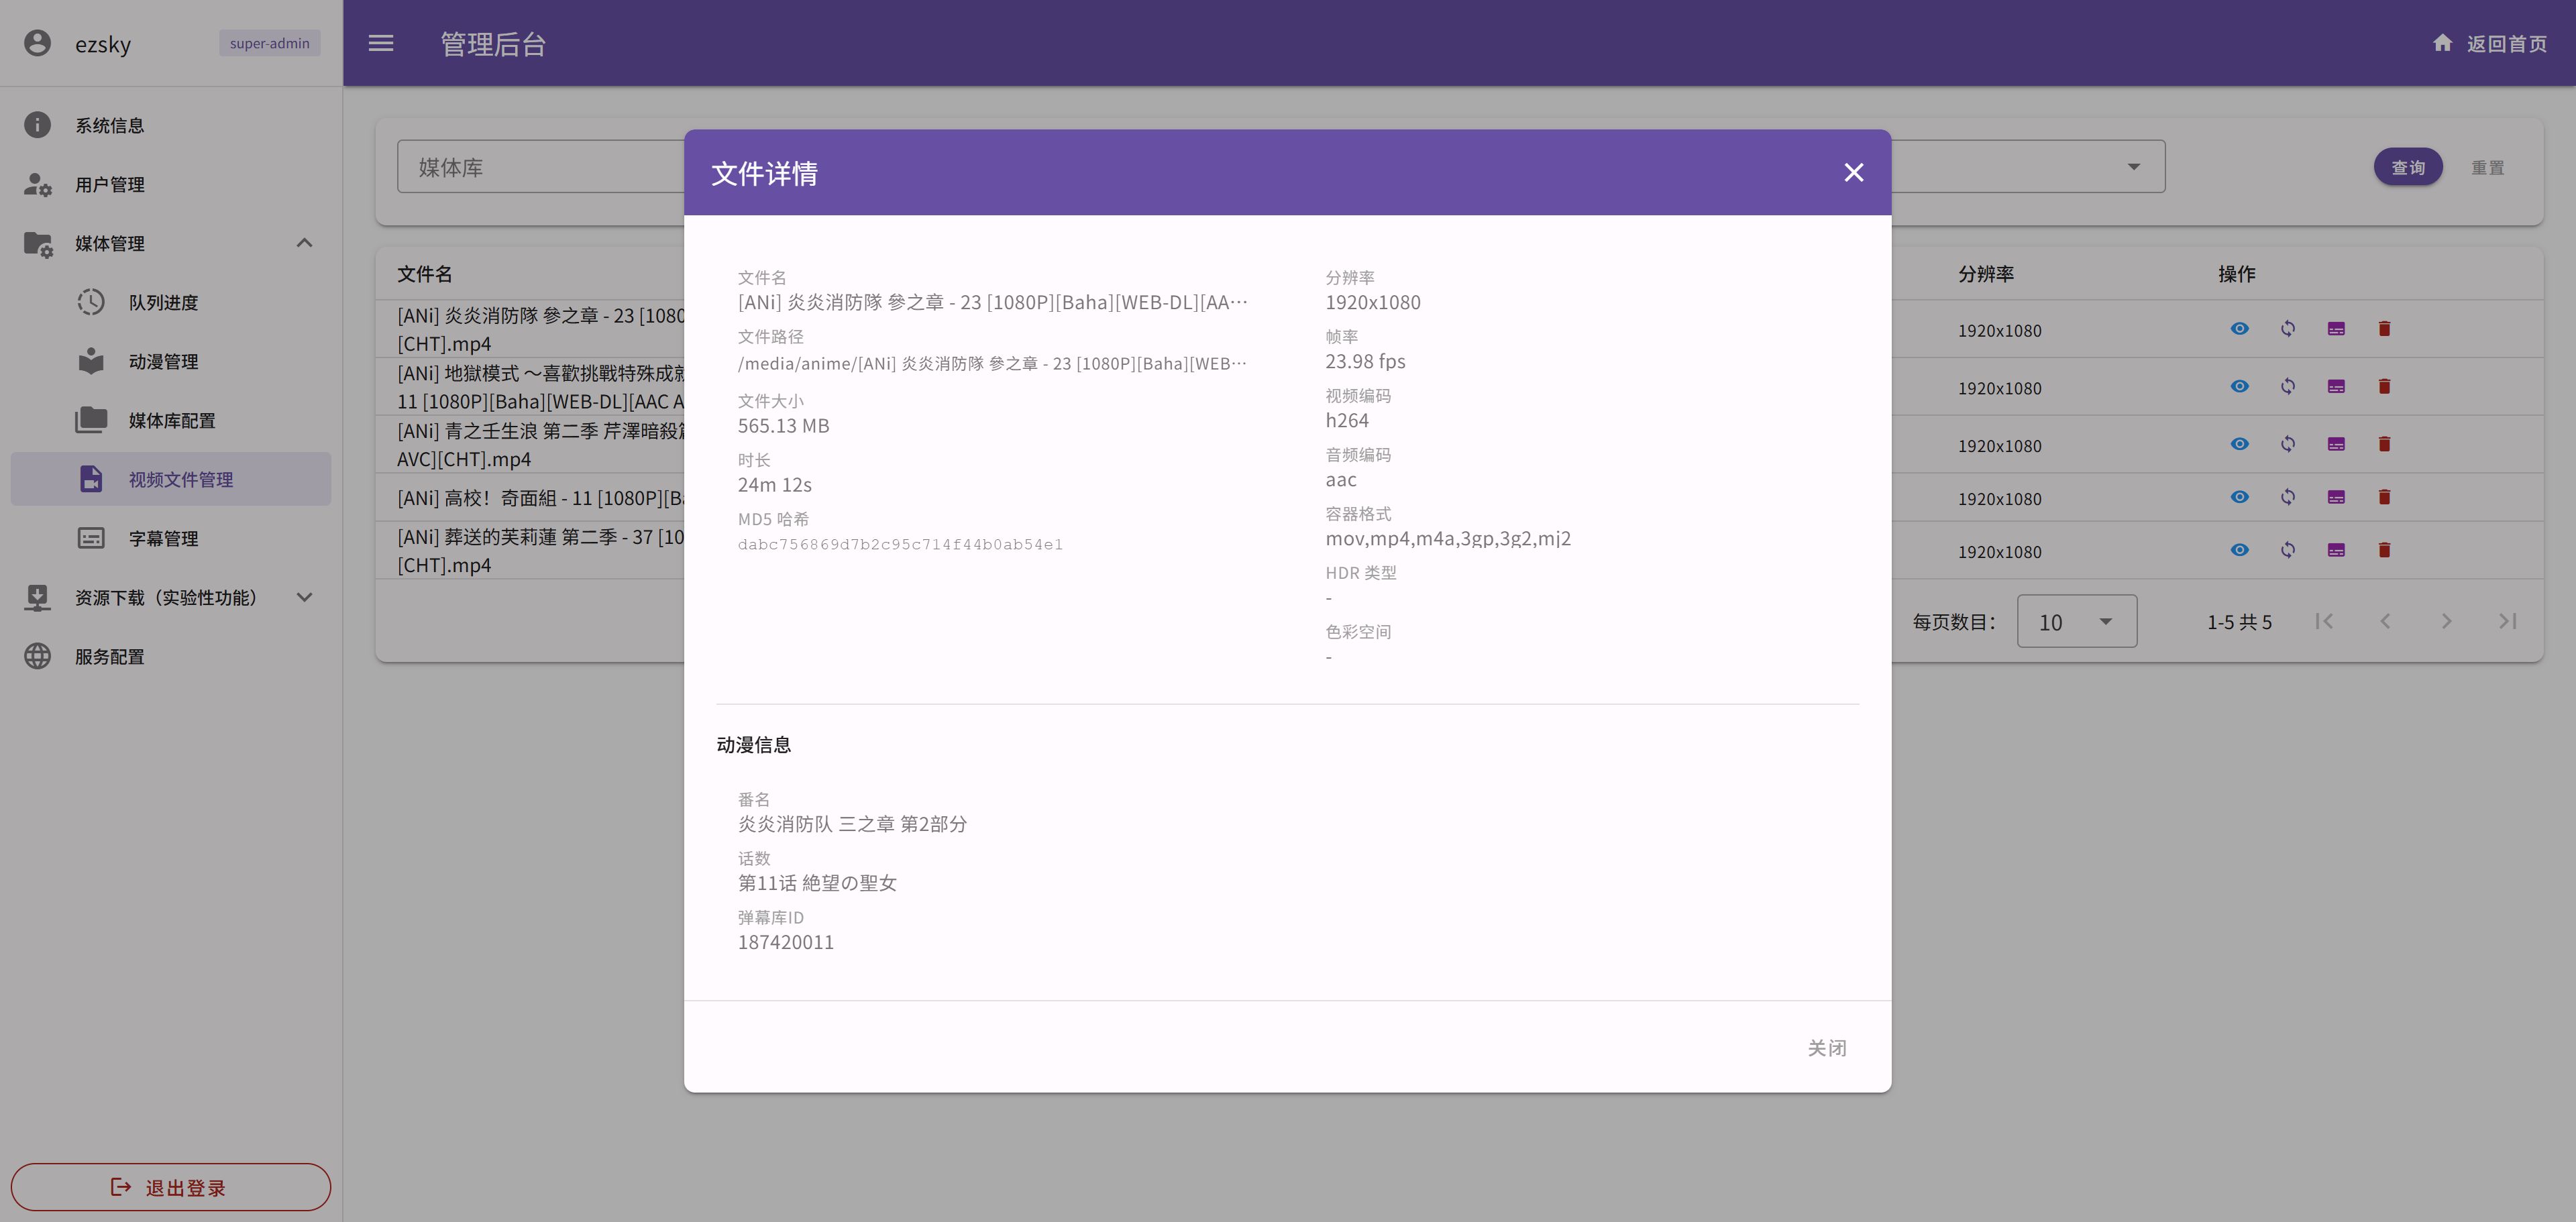
Task: Click the 退出登录 logout button
Action: pyautogui.click(x=170, y=1187)
